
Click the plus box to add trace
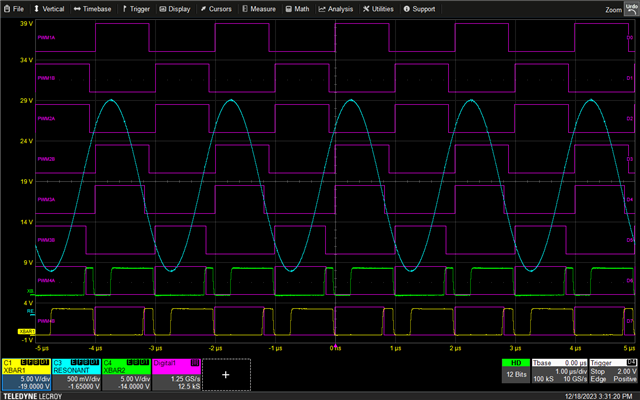[x=225, y=373]
